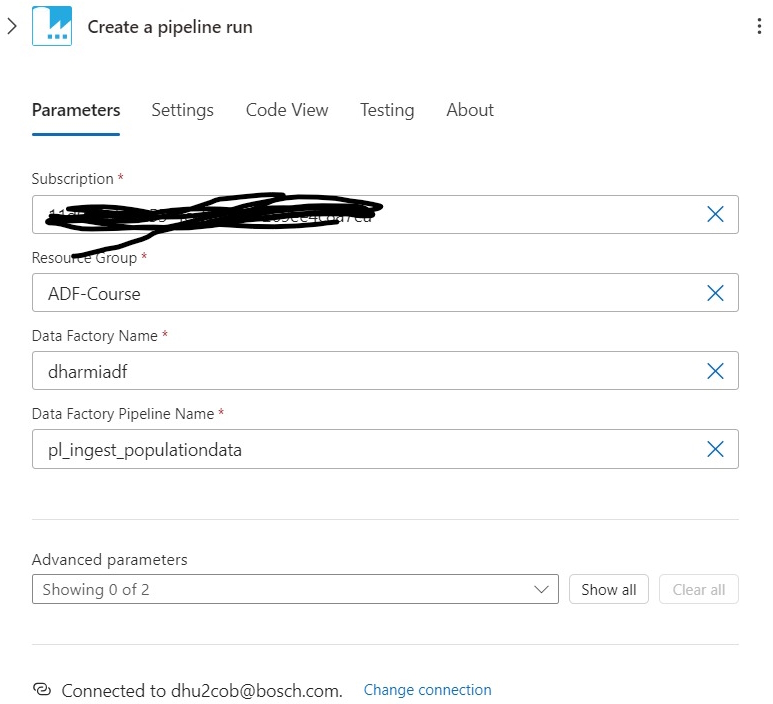Go to the Testing tab
Image resolution: width=773 pixels, height=704 pixels.
[387, 110]
